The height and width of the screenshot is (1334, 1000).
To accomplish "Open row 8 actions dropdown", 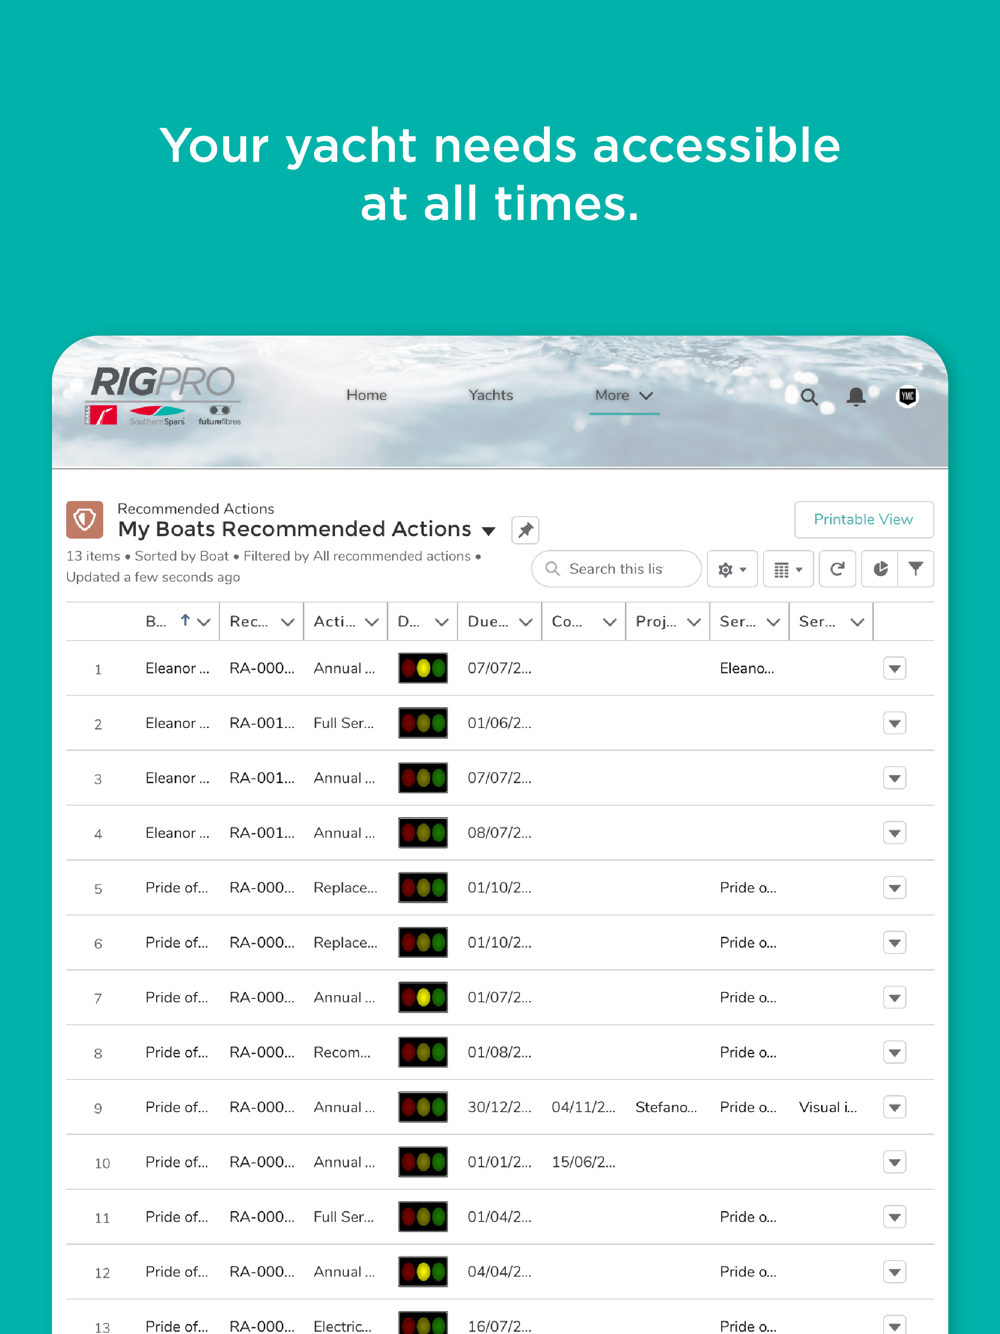I will [x=895, y=1052].
